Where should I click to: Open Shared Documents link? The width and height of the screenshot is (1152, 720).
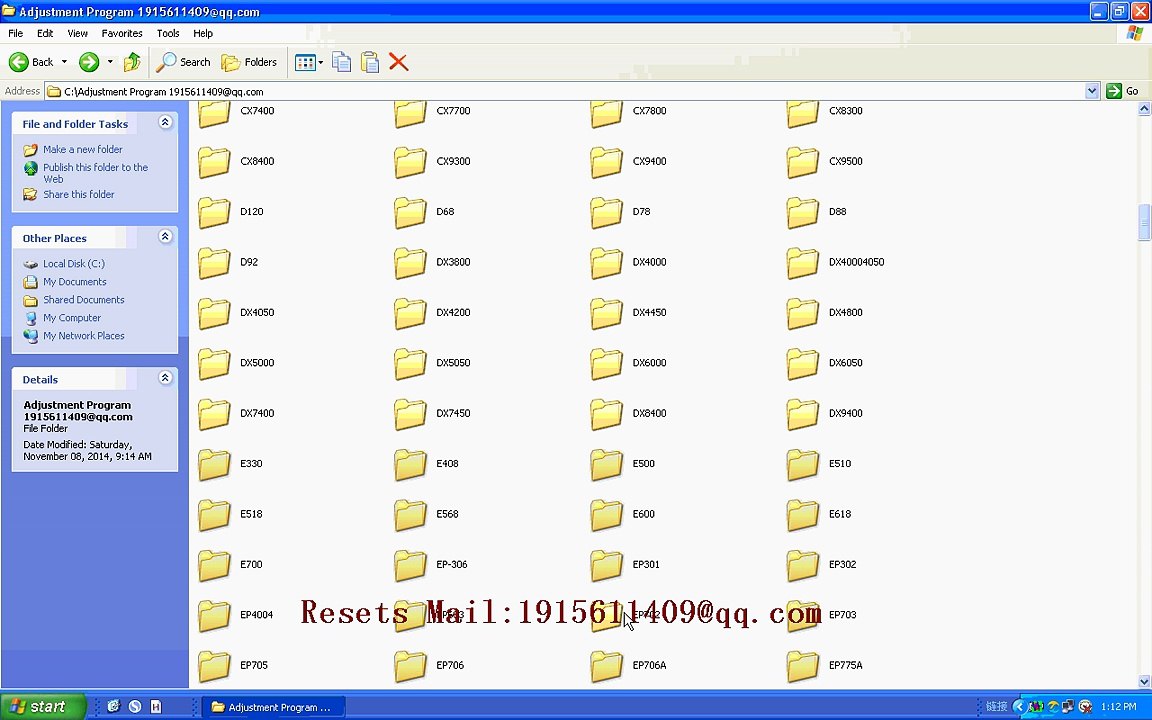84,300
